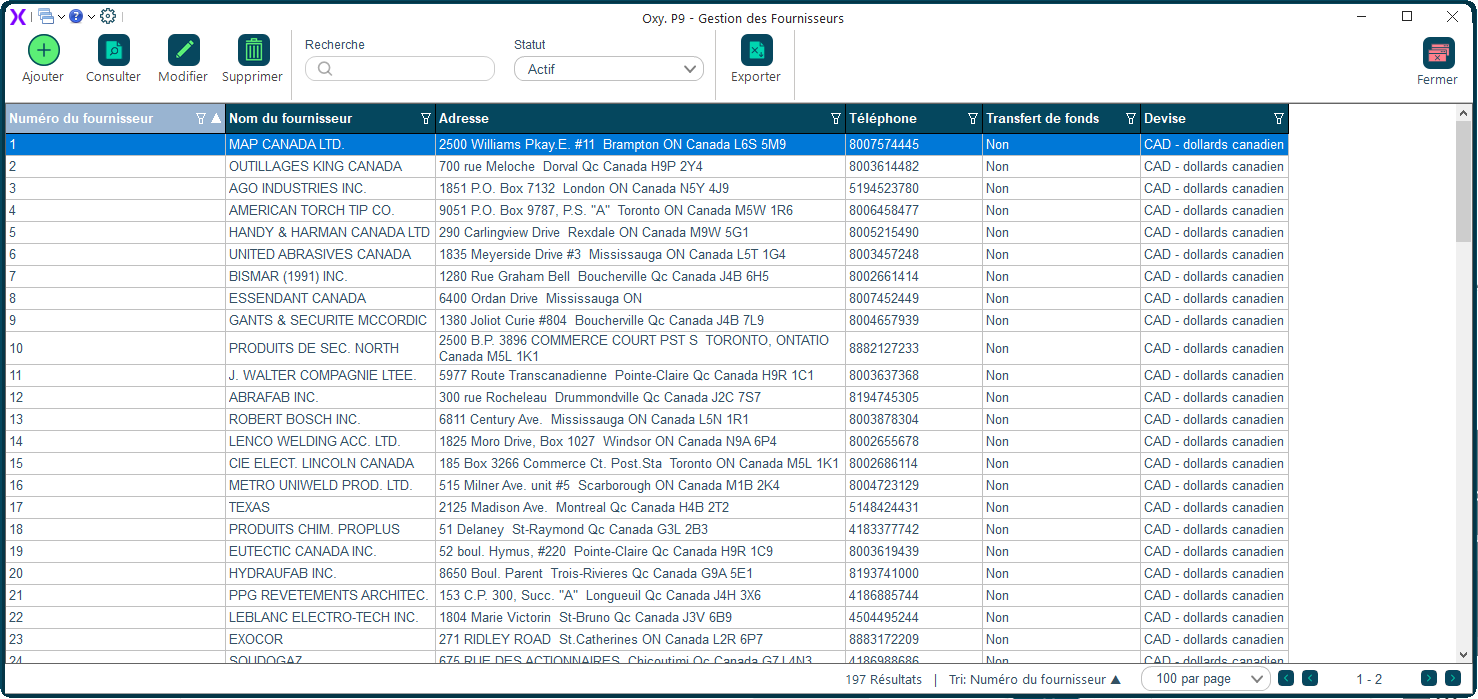Click the scrollbar down arrow
The image size is (1478, 699).
pos(1463,654)
